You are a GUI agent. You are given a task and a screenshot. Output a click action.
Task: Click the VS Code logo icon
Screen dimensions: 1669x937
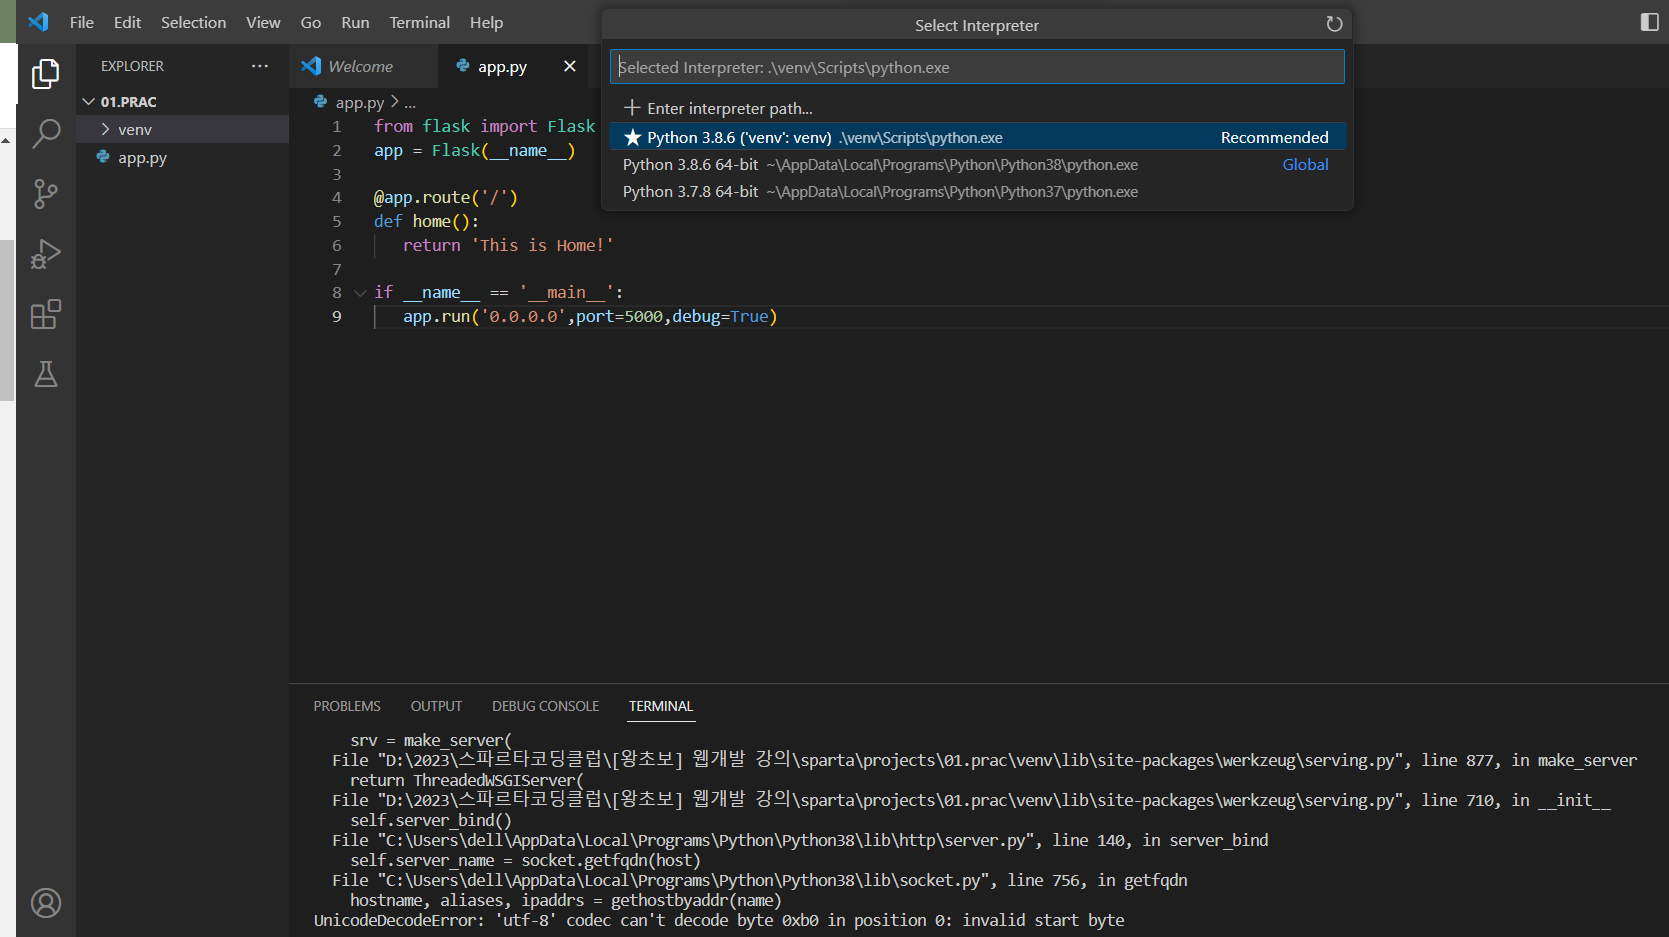pos(38,22)
